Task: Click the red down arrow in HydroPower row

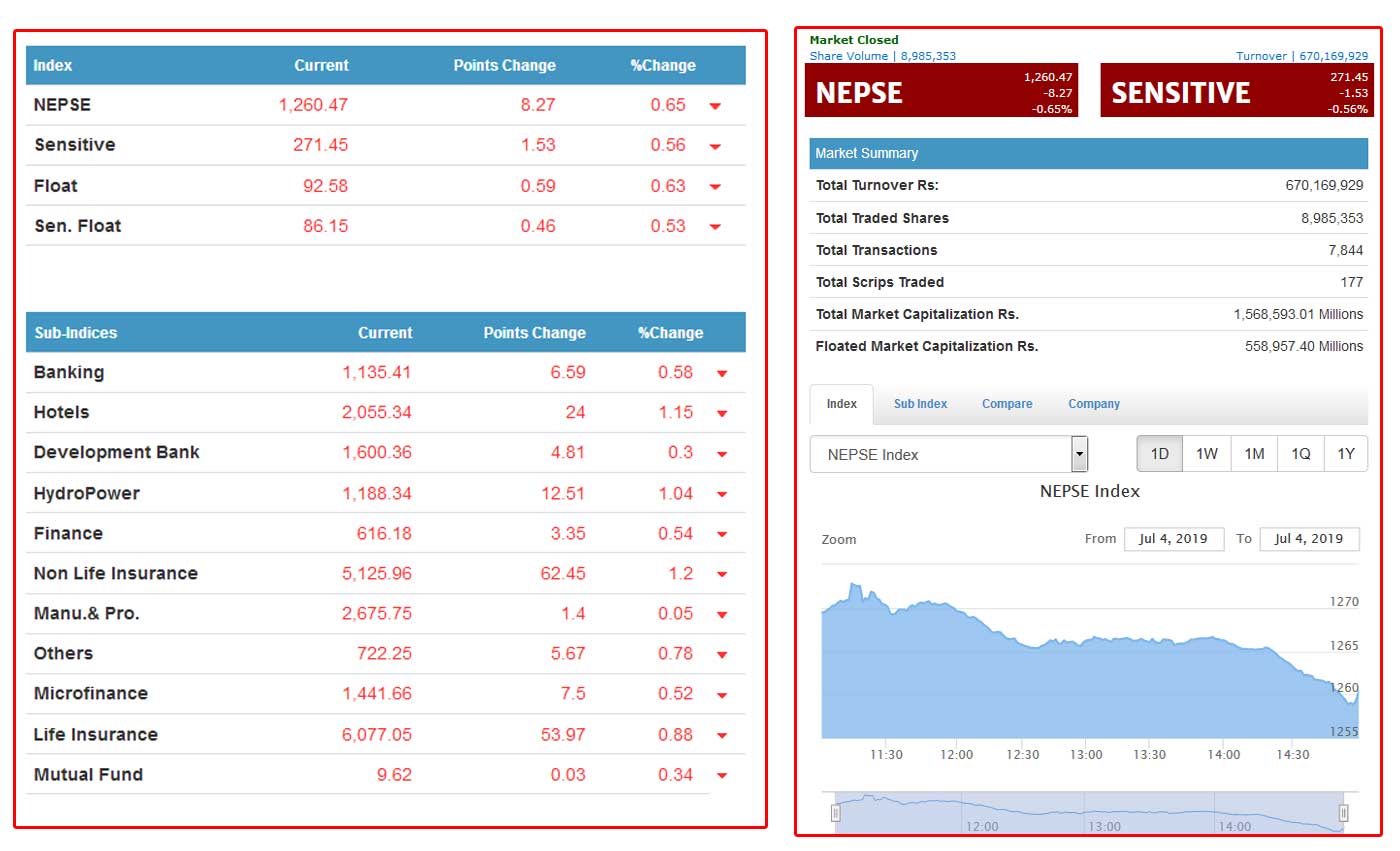Action: coord(722,494)
